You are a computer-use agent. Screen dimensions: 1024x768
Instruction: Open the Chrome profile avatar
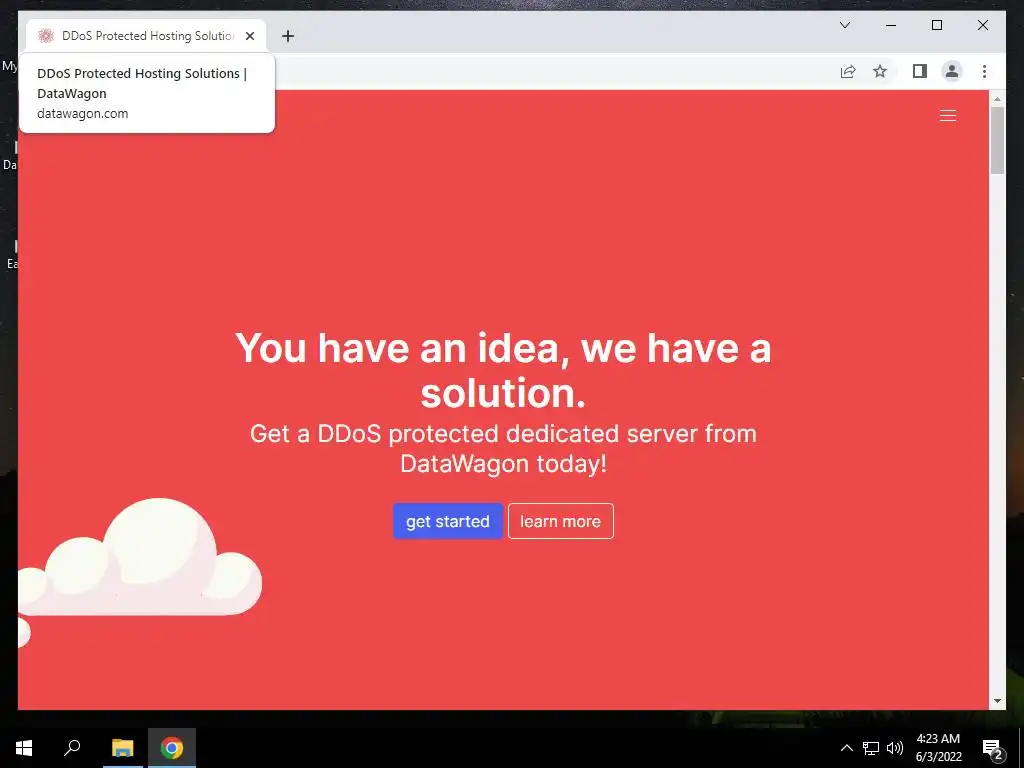[952, 71]
